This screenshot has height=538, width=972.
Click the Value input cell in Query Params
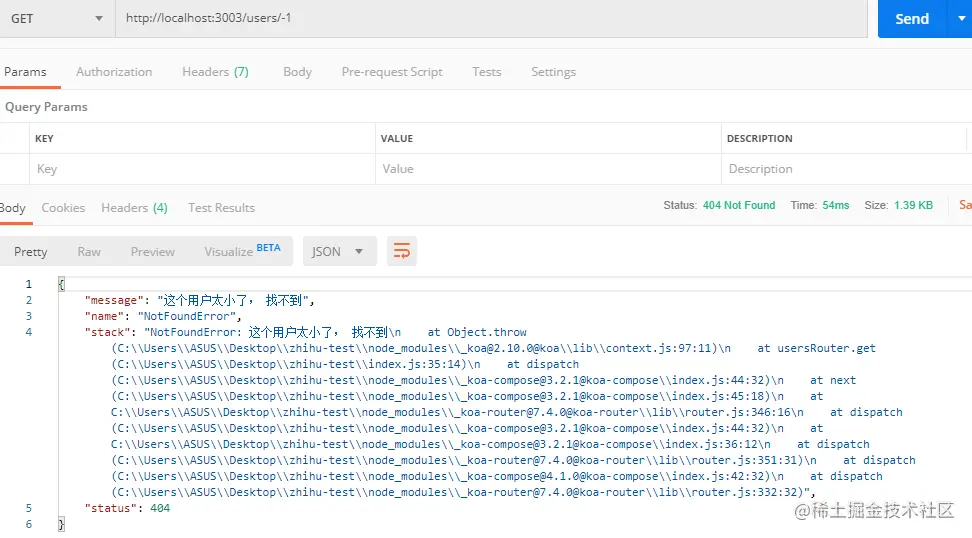(x=548, y=169)
